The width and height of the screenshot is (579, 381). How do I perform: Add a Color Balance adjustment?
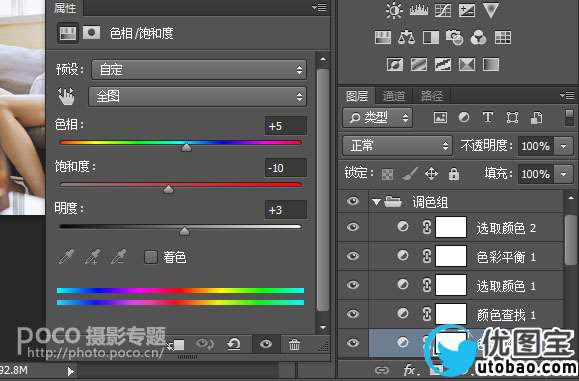click(407, 38)
